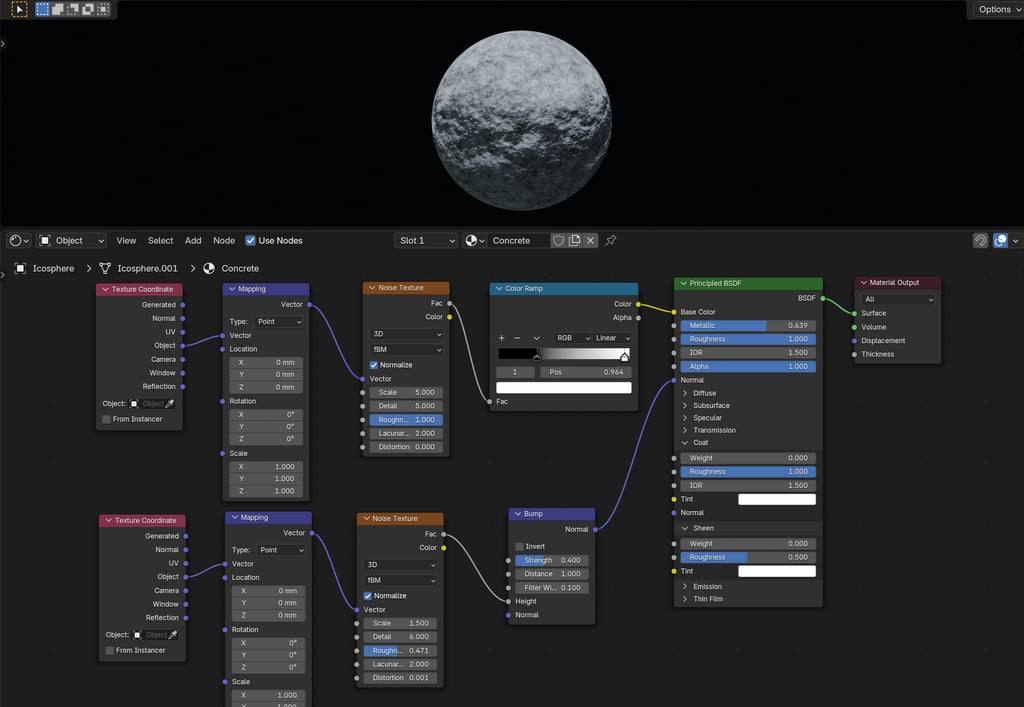Open Color Ramp RGB color mode dropdown

(573, 338)
